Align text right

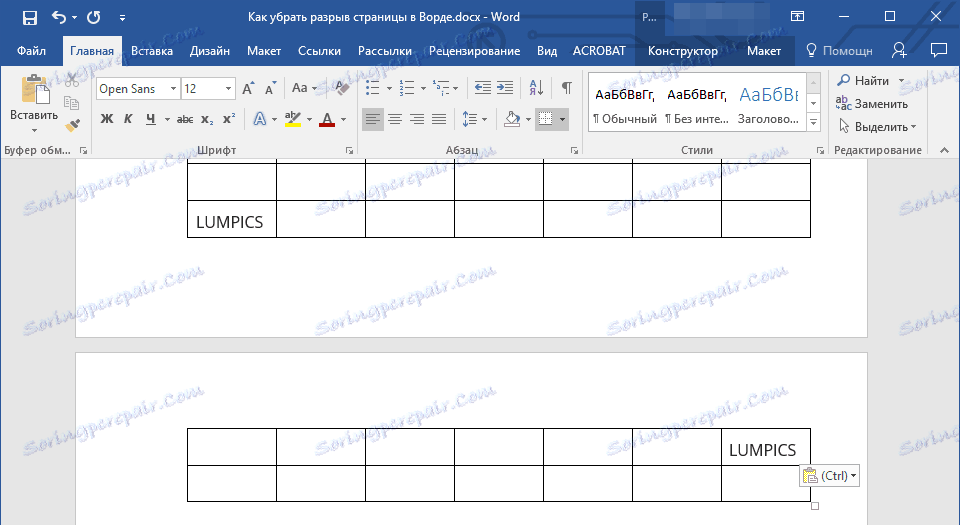(417, 119)
